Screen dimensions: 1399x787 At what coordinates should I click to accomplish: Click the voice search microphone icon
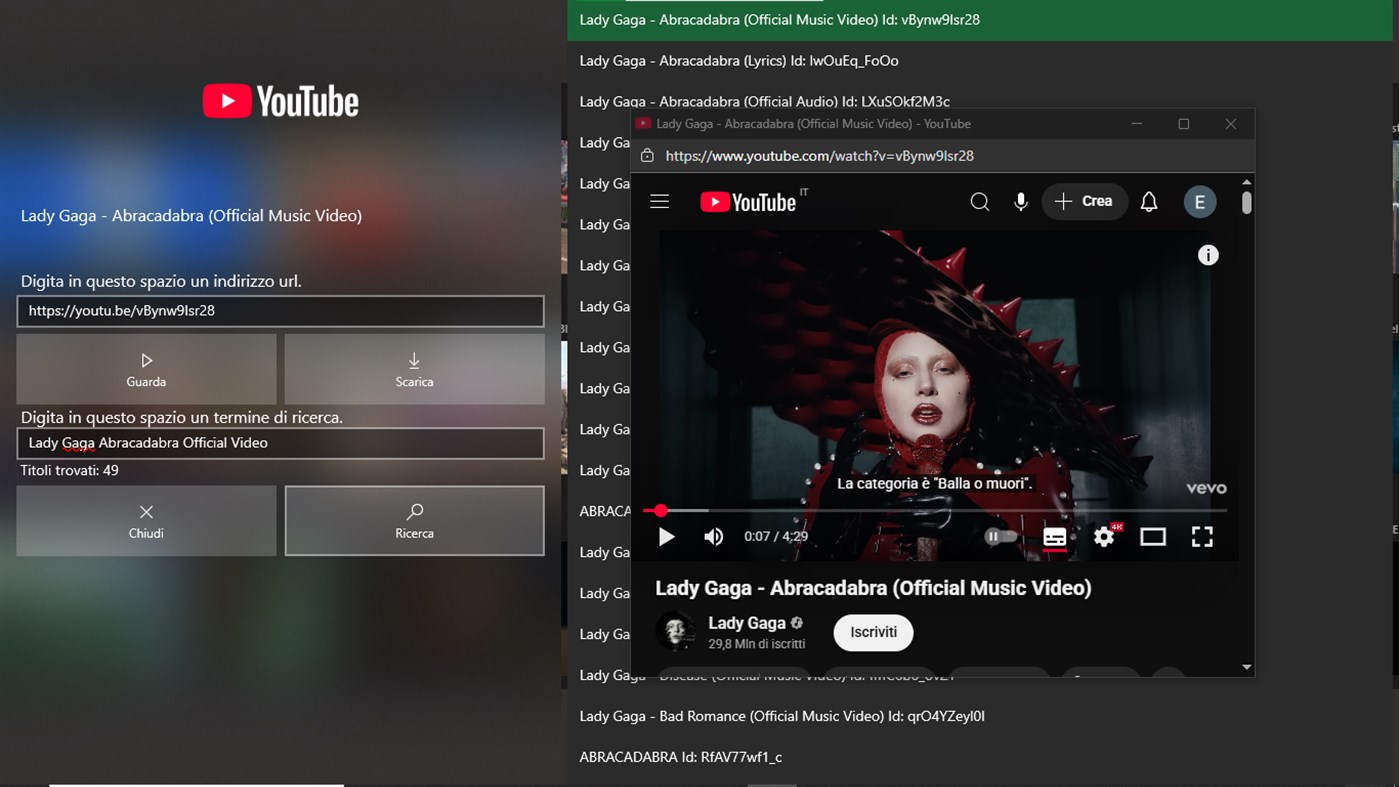(1020, 201)
